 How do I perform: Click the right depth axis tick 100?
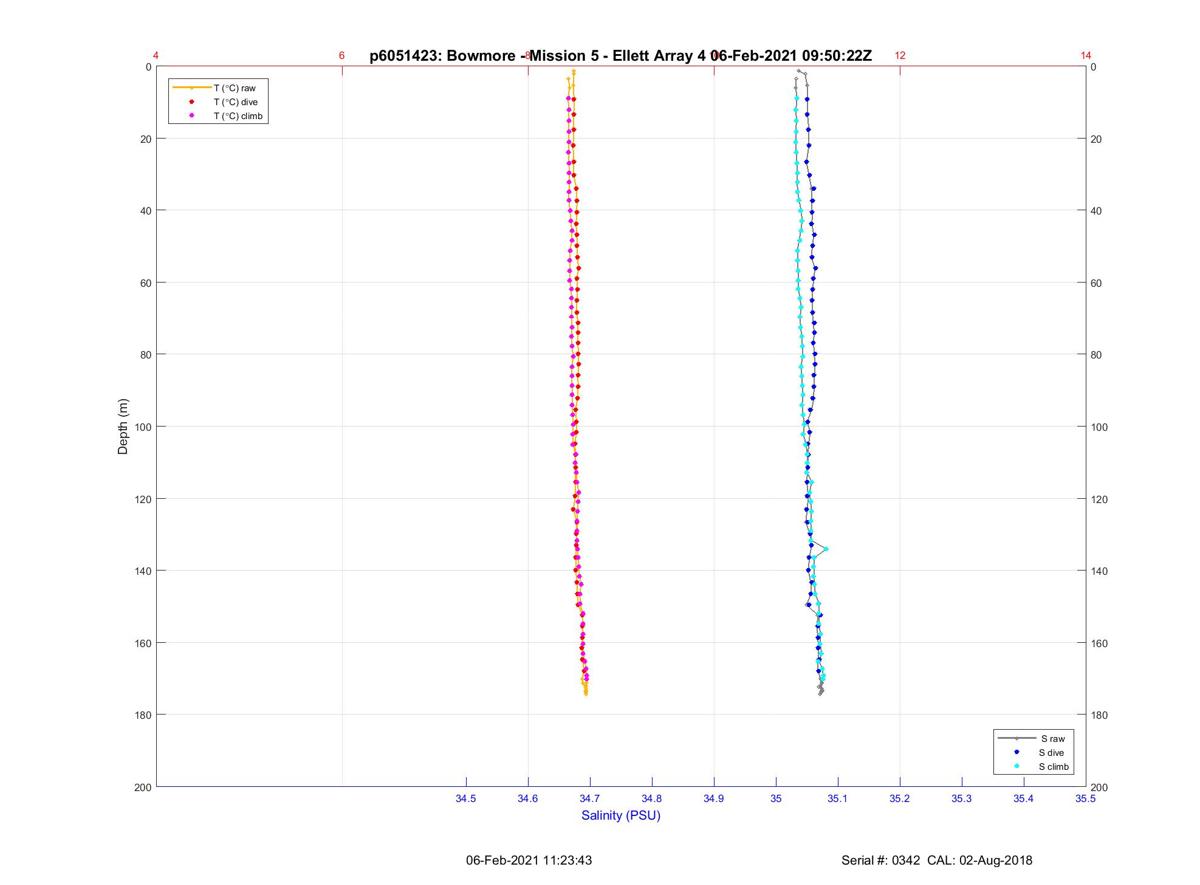(1101, 427)
